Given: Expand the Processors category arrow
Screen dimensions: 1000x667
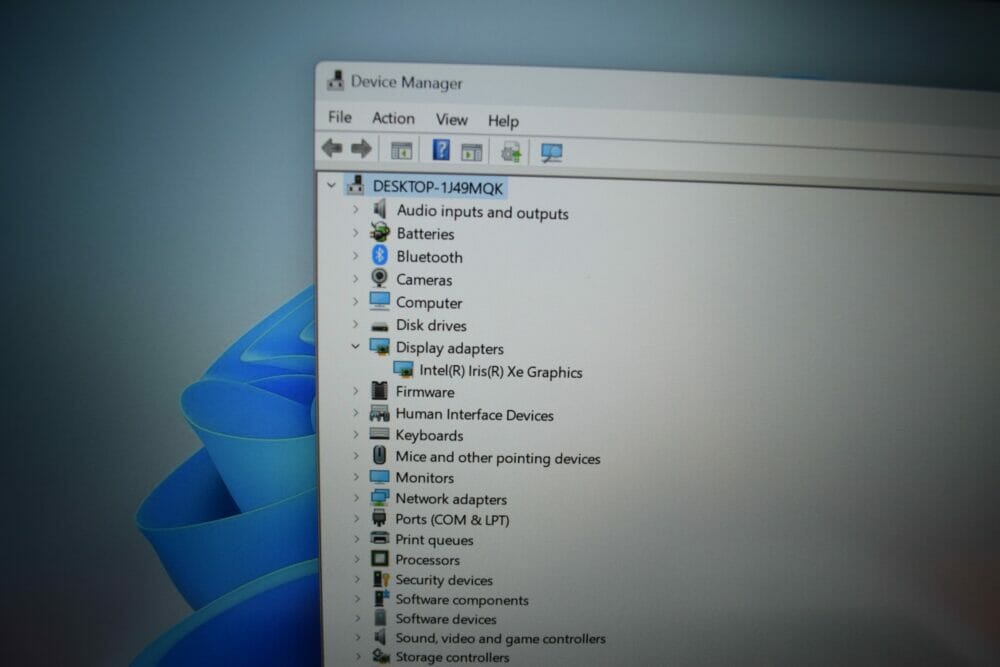Looking at the screenshot, I should (x=357, y=559).
